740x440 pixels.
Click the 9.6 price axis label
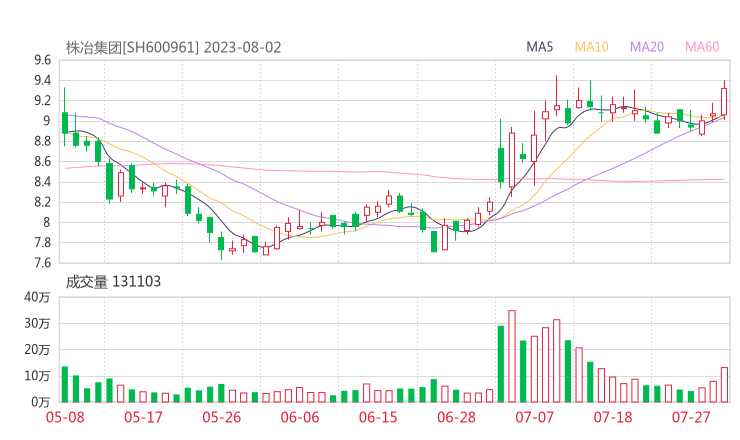[x=42, y=60]
